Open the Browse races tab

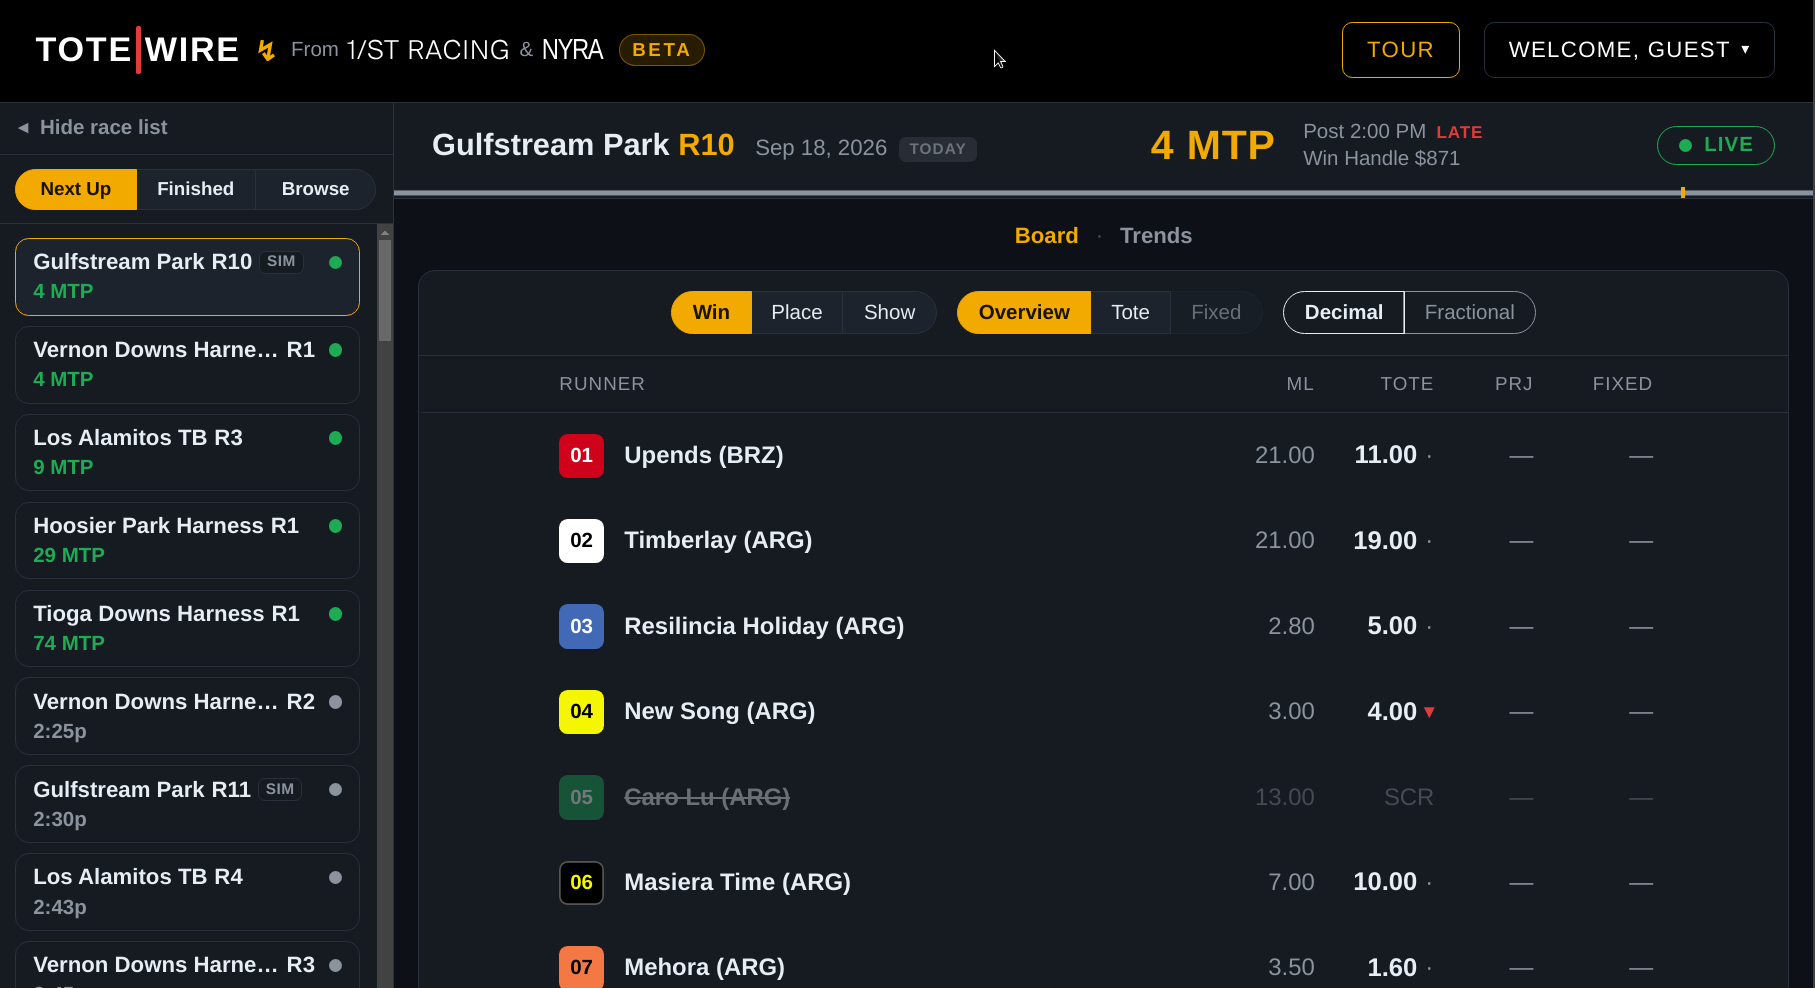[x=315, y=189]
